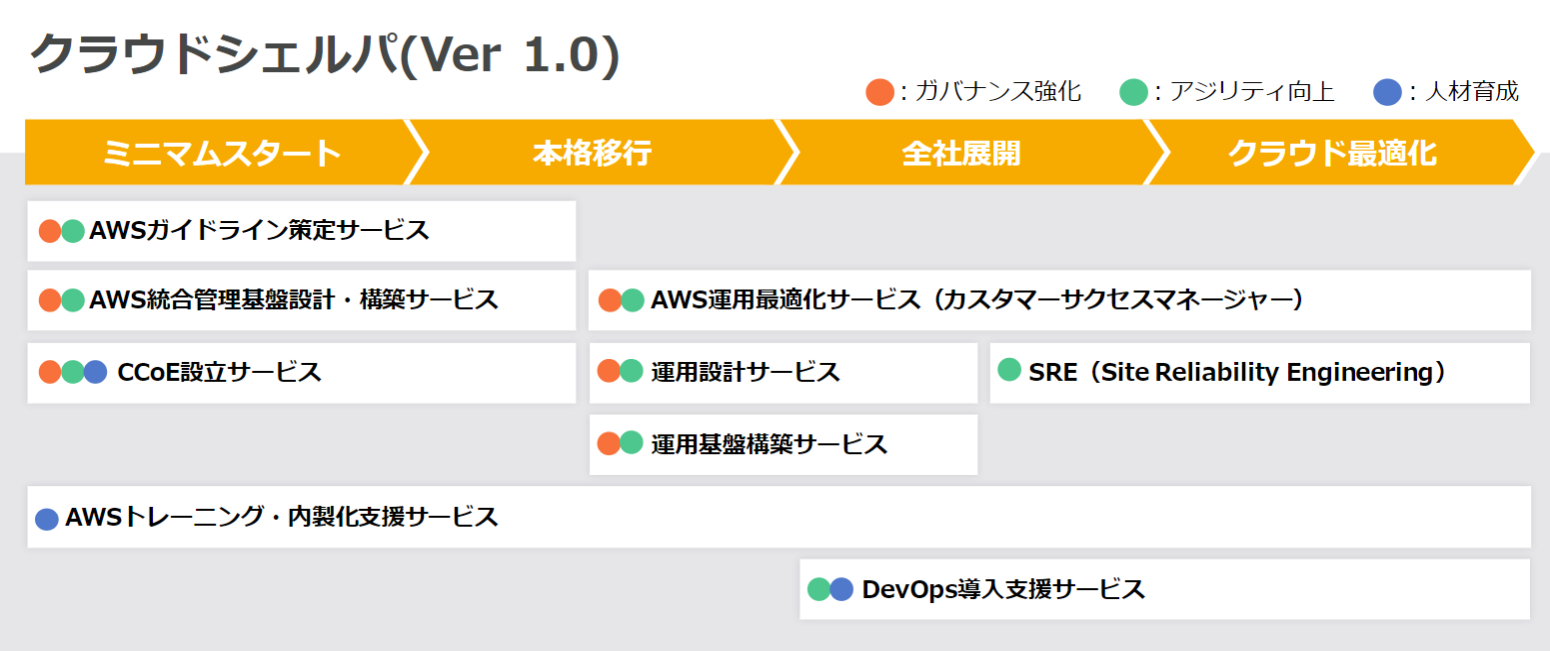The image size is (1550, 651).
Task: Click the green dot next to SRE
Action: [x=1010, y=370]
